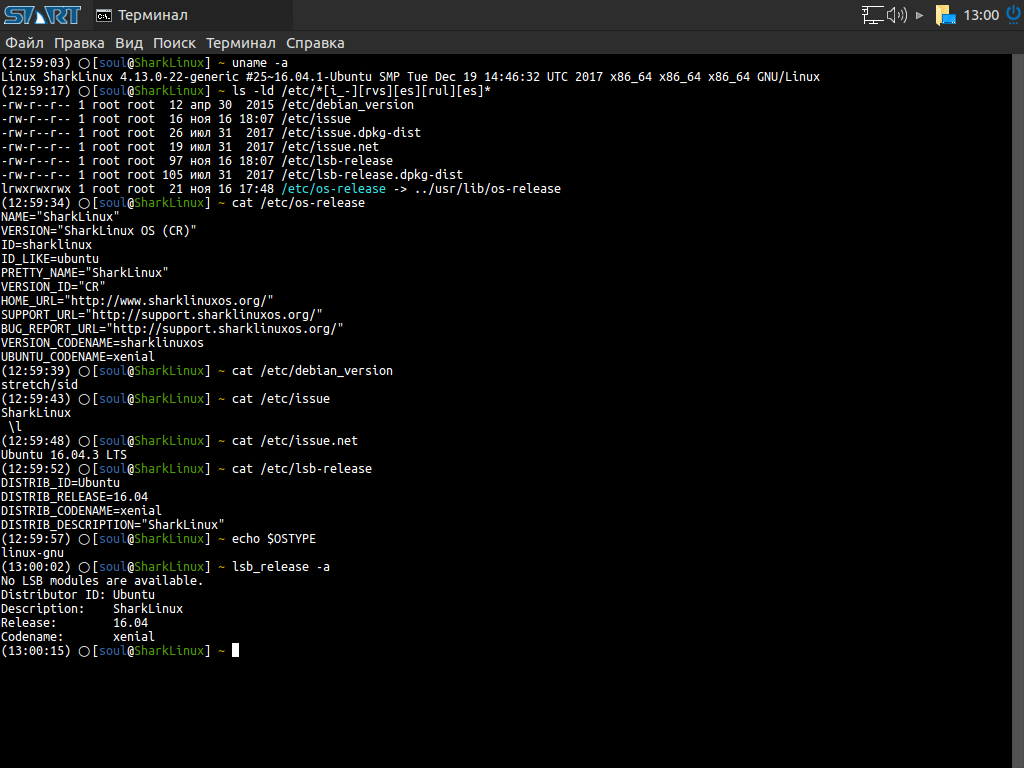
Task: Click "UBUNTU_CODENAME=xenial" line
Action: [78, 357]
